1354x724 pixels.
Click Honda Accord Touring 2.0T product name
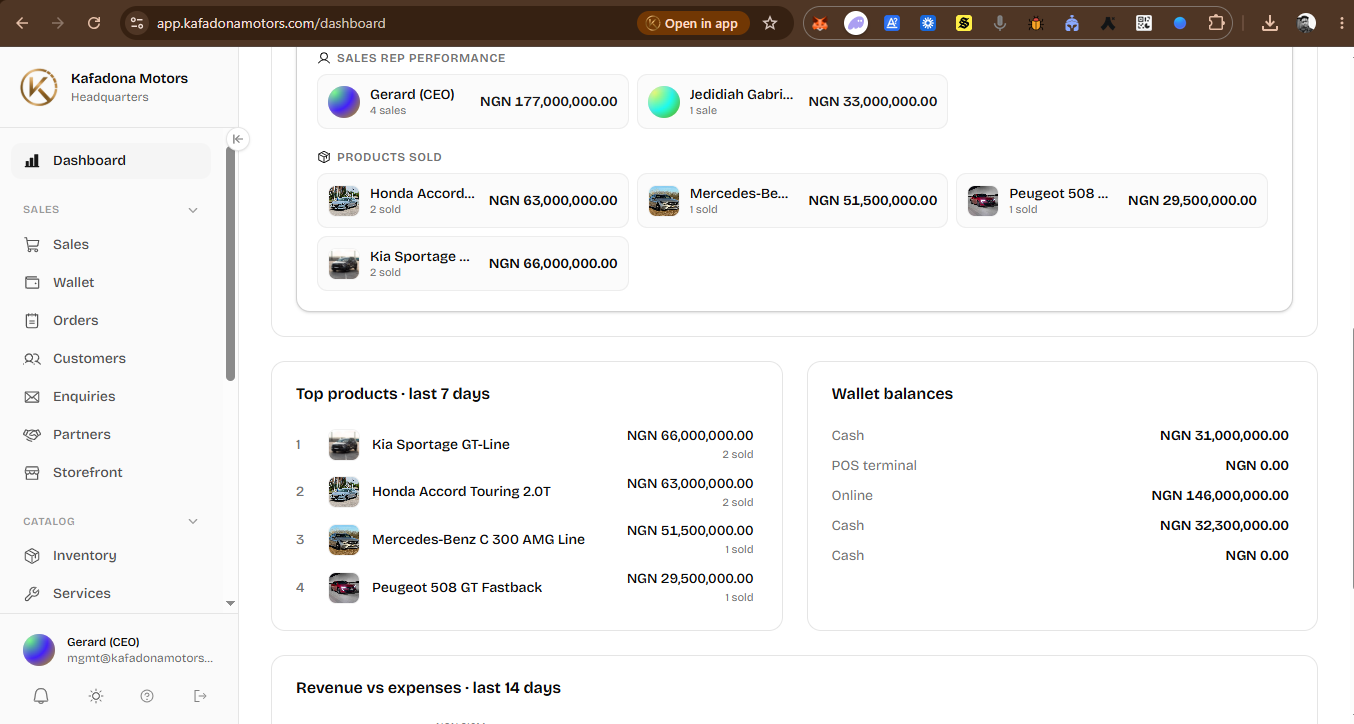pos(461,491)
